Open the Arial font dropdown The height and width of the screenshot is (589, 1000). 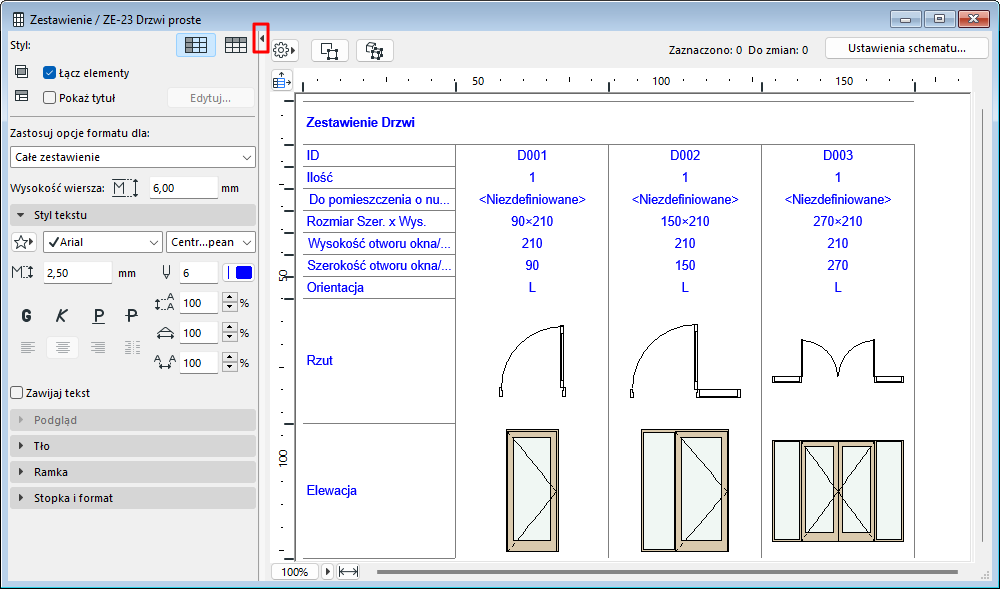tap(102, 242)
